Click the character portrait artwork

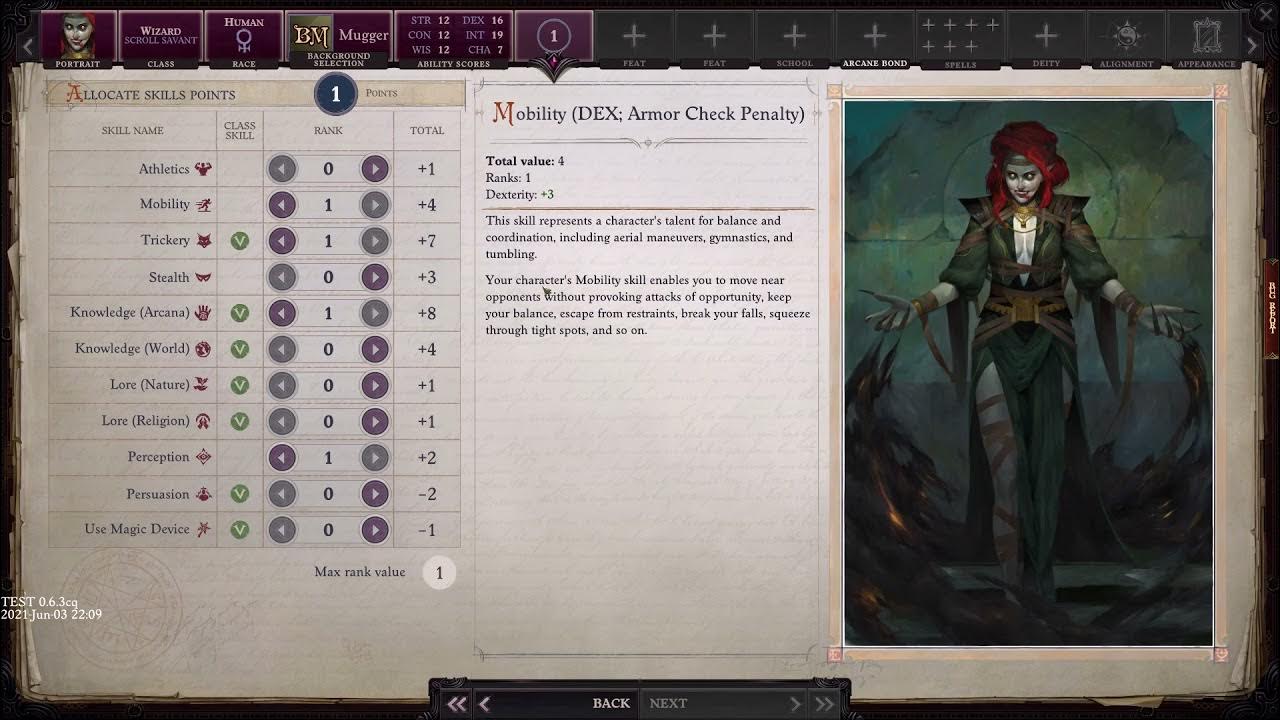coord(1028,373)
